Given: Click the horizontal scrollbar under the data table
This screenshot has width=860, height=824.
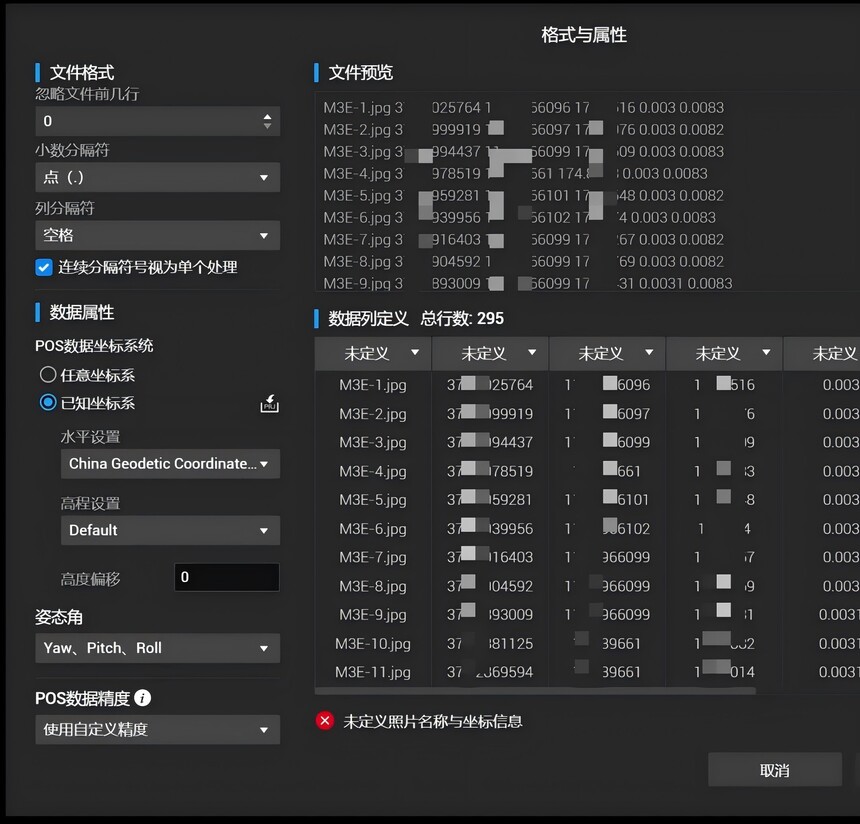Looking at the screenshot, I should 535,691.
